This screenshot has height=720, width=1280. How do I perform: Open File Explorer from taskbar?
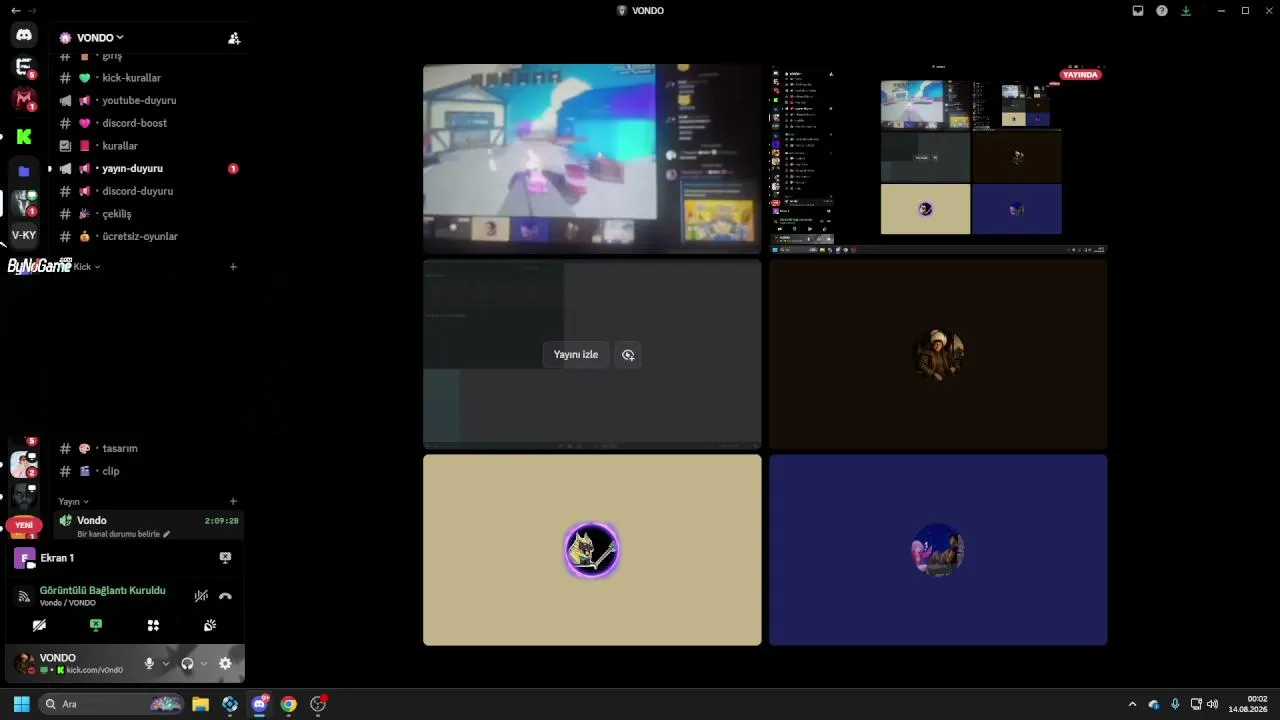[x=200, y=704]
